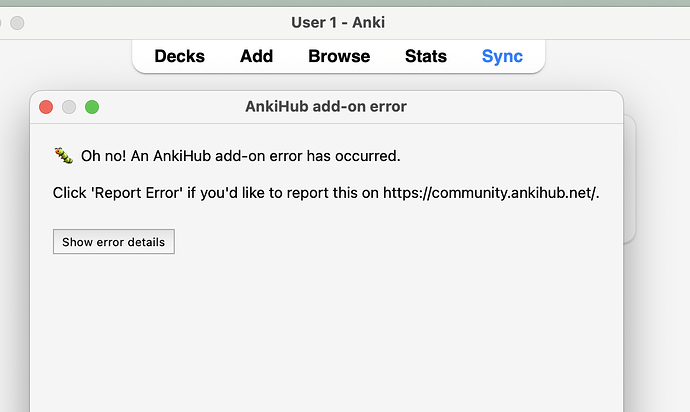690x412 pixels.
Task: Close the AnkiHub add-on error dialog
Action: 46,107
